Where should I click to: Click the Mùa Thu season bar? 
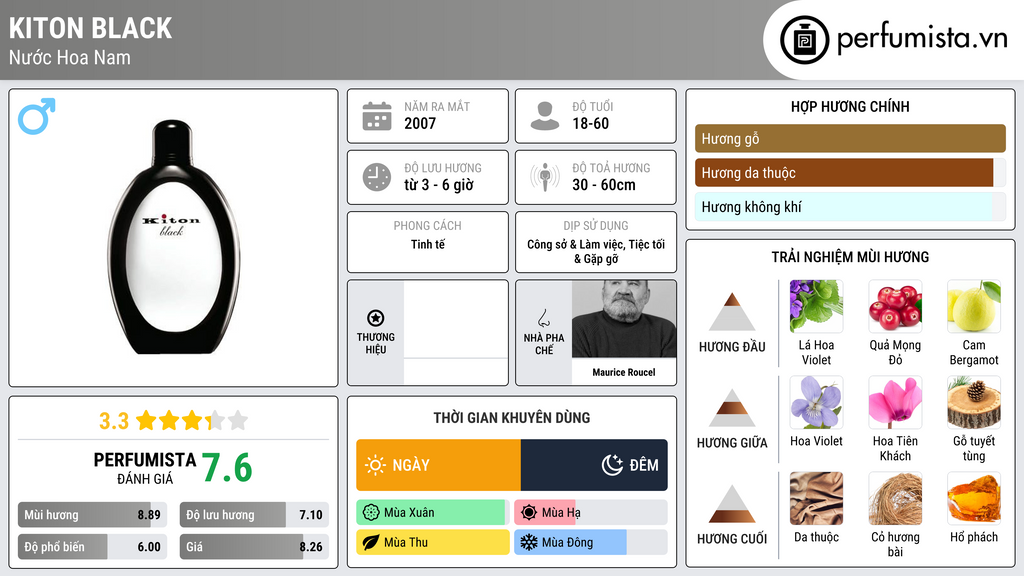(433, 542)
